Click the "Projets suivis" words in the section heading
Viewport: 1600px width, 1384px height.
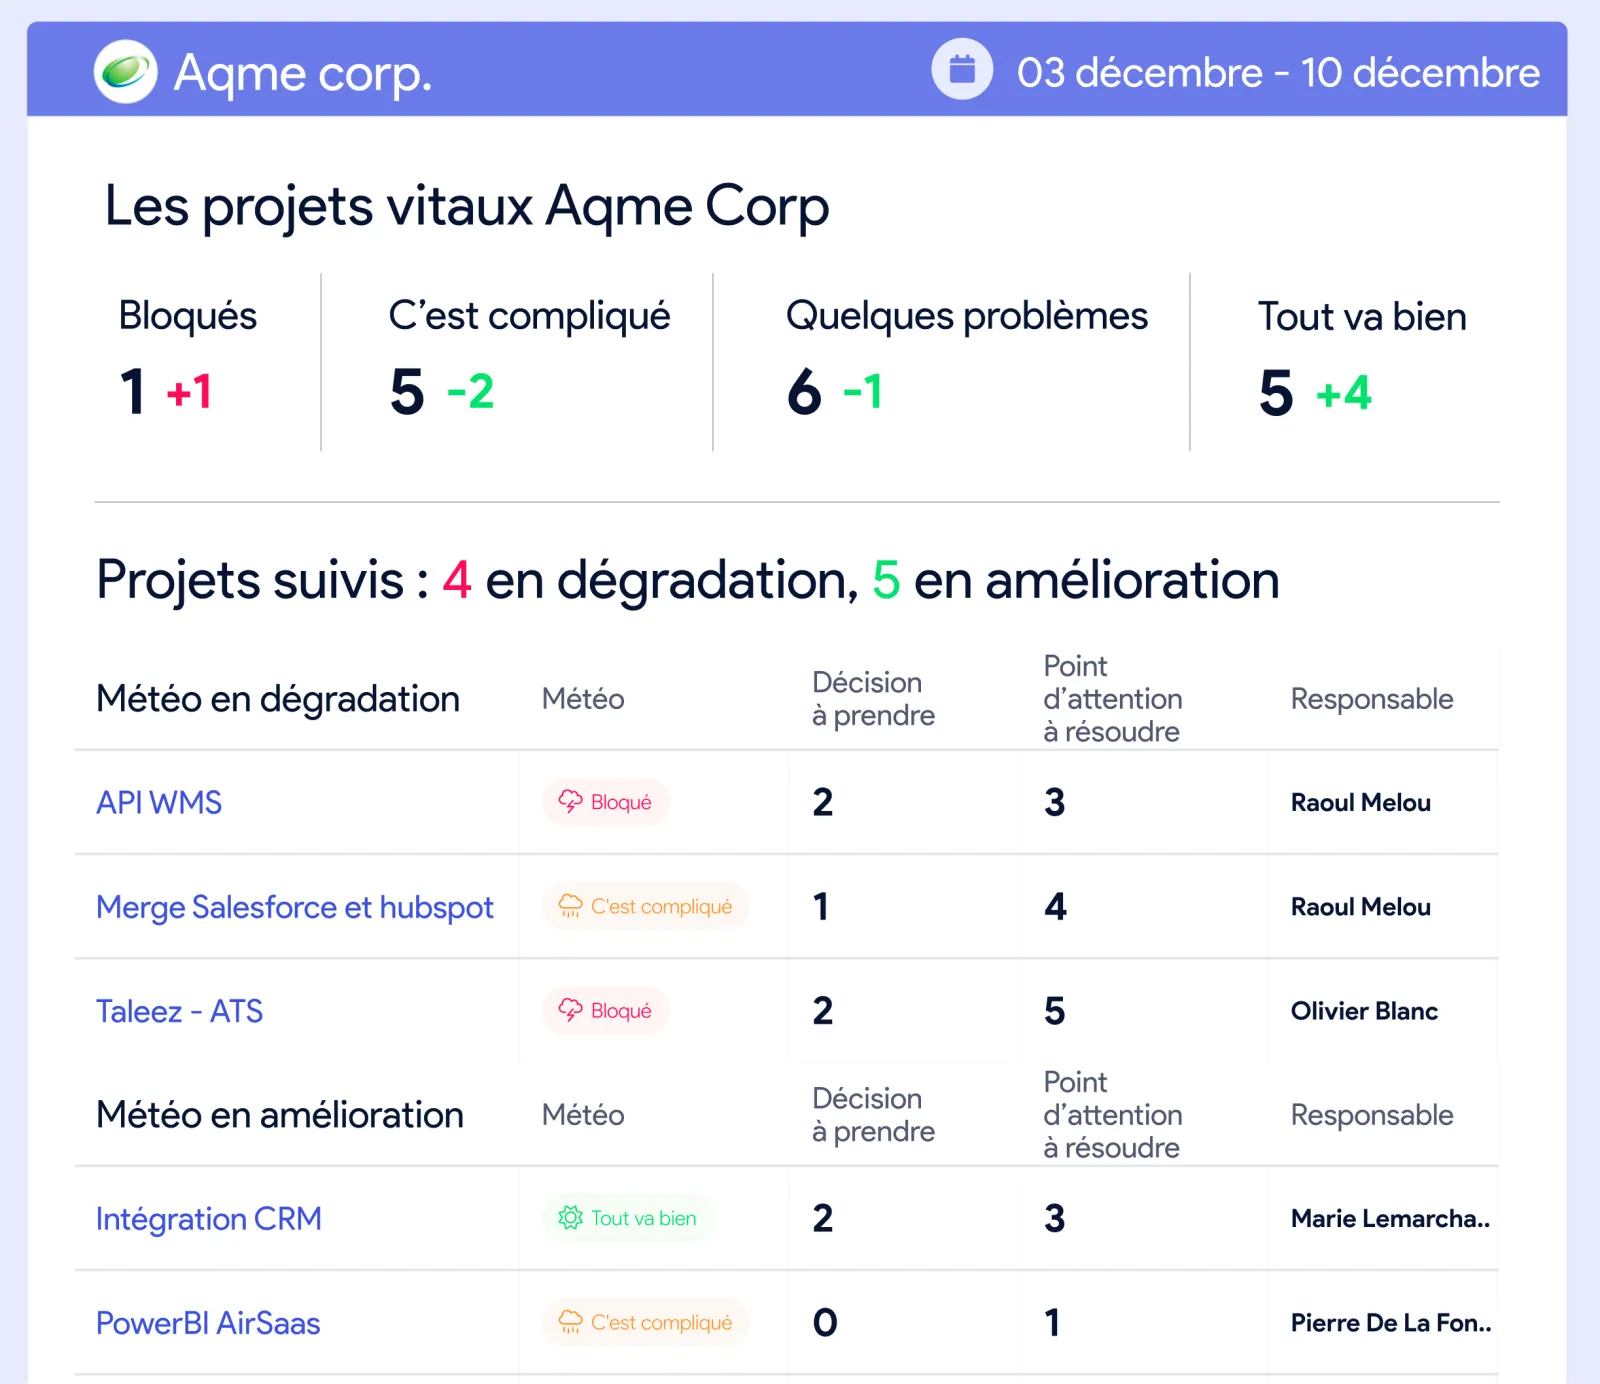250,580
